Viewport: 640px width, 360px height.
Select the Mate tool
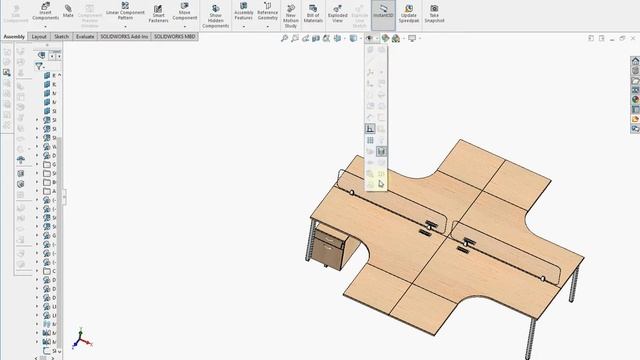pos(68,11)
